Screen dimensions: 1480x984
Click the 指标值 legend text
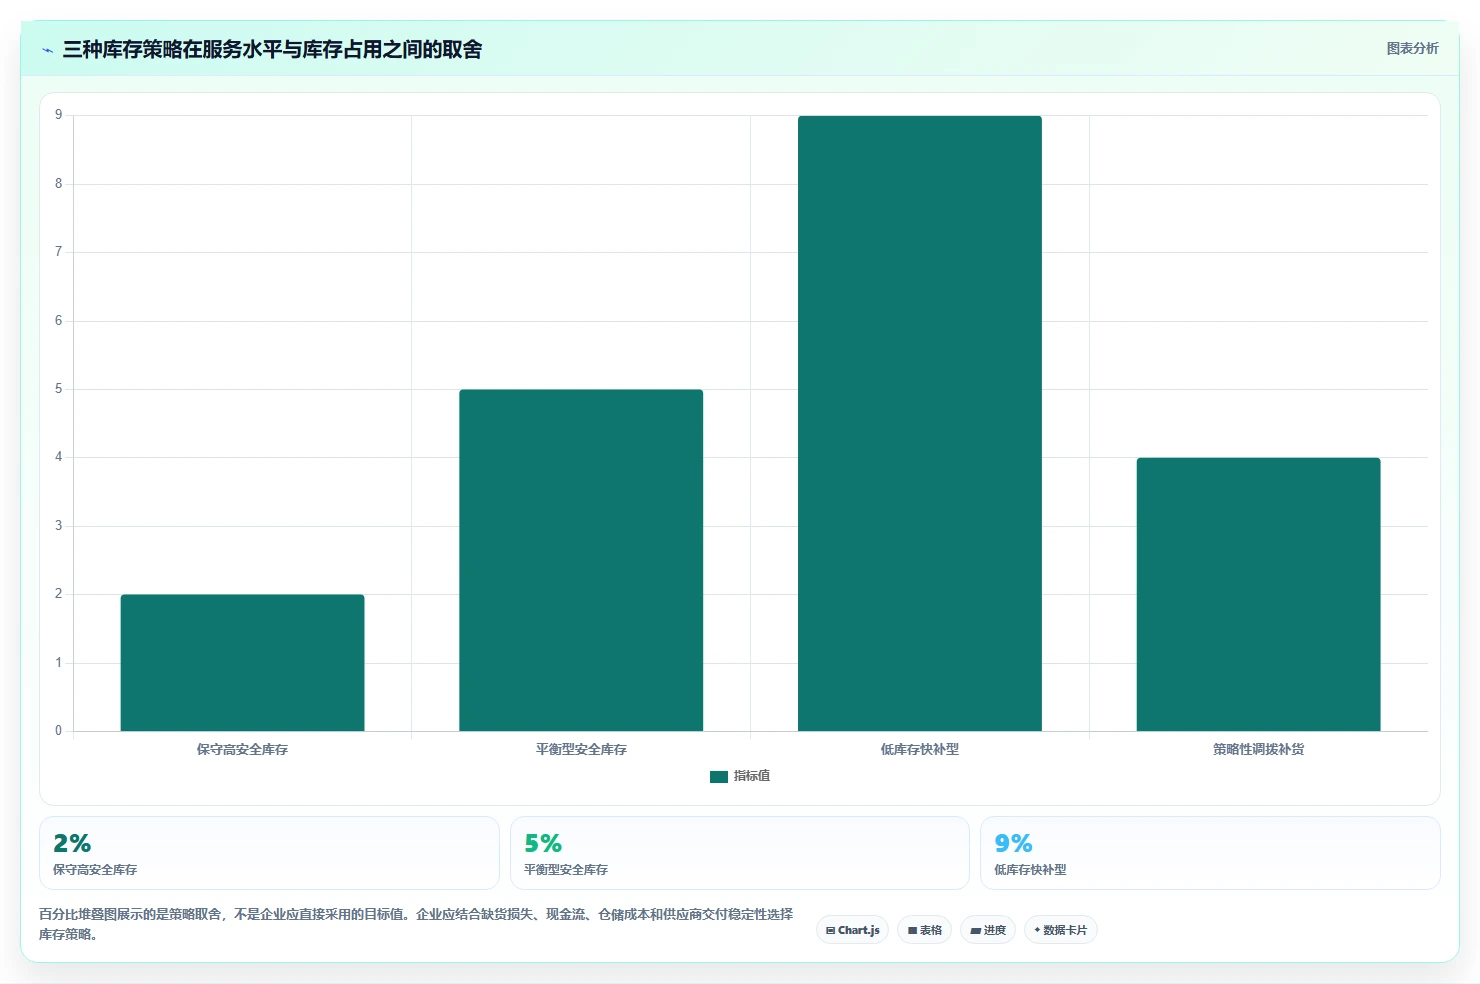752,776
